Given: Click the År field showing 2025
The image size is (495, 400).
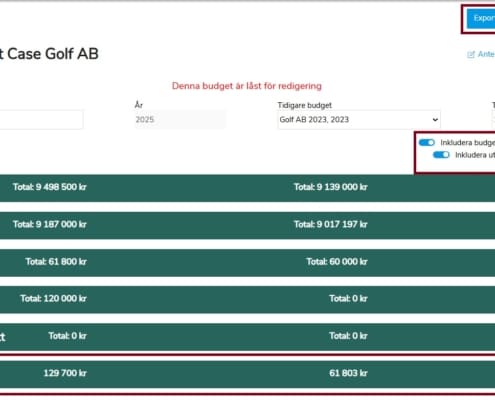Looking at the screenshot, I should 180,120.
